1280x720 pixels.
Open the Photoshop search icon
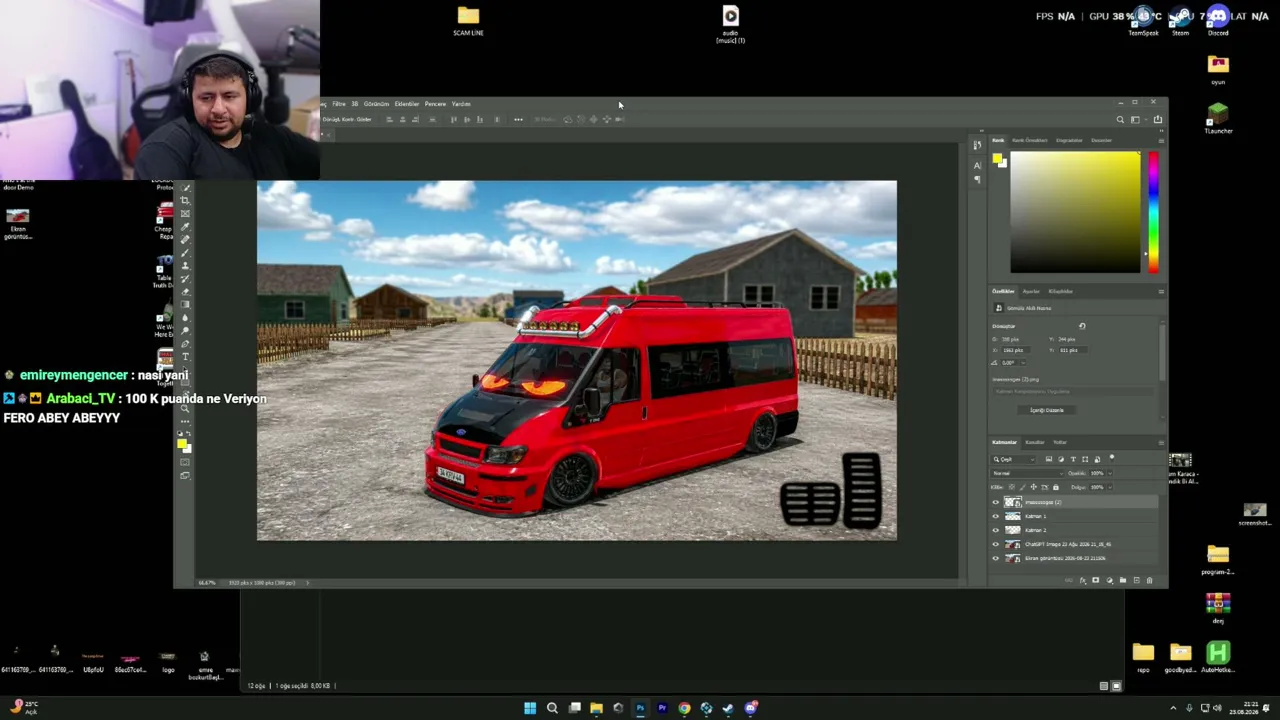pyautogui.click(x=1120, y=120)
